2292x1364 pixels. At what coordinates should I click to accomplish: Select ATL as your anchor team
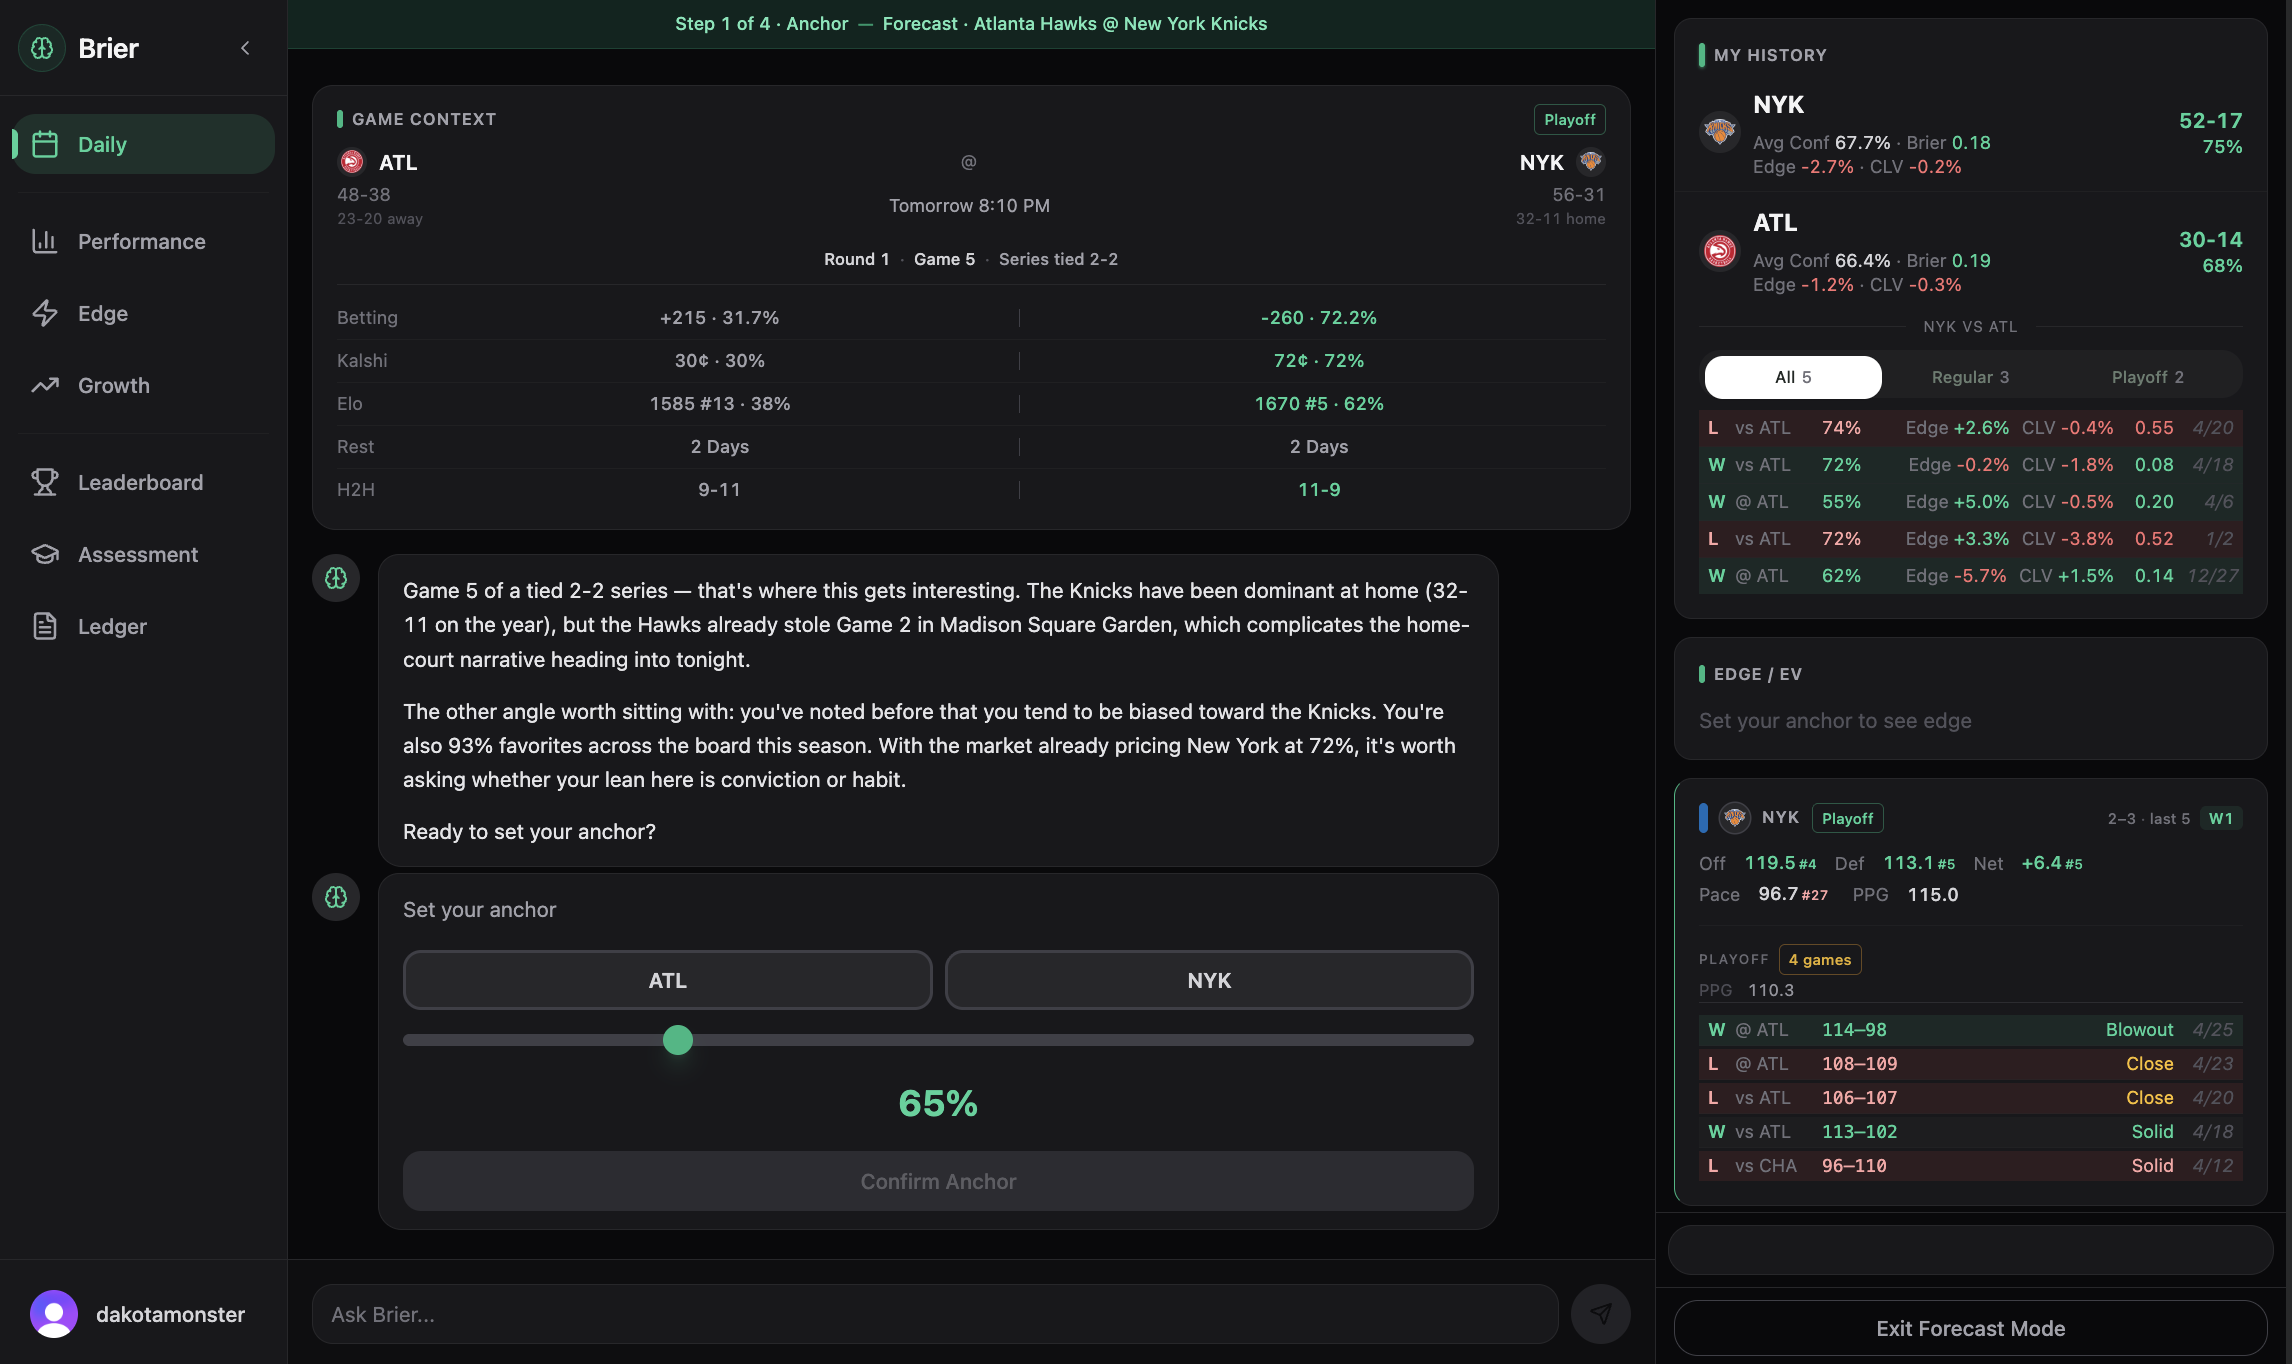tap(667, 980)
